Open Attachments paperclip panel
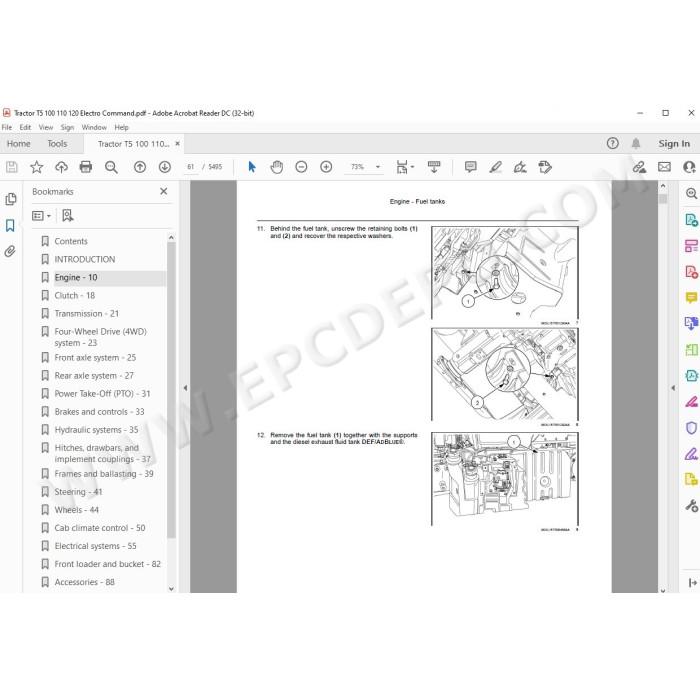 10,251
